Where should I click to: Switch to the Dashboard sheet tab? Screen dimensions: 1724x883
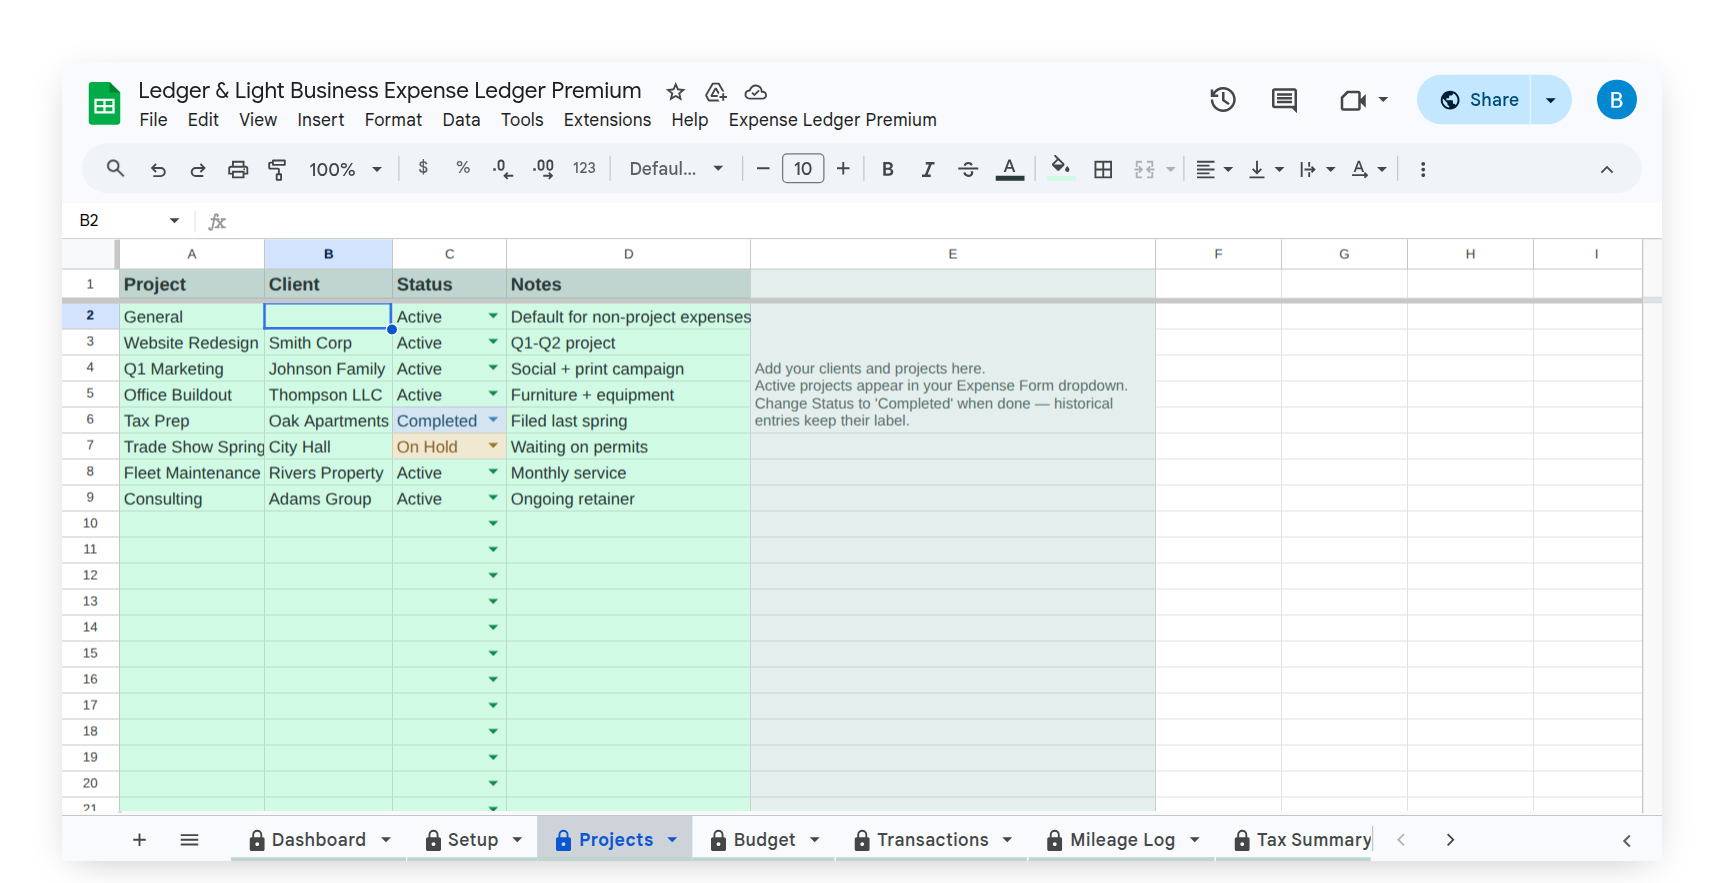(319, 840)
